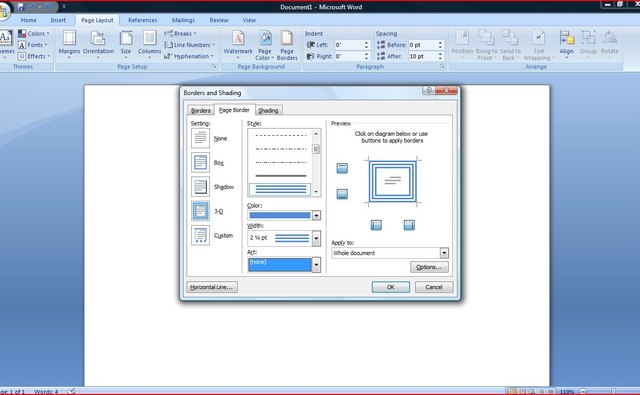Switch to the Shading tab
The height and width of the screenshot is (395, 640).
(x=269, y=110)
